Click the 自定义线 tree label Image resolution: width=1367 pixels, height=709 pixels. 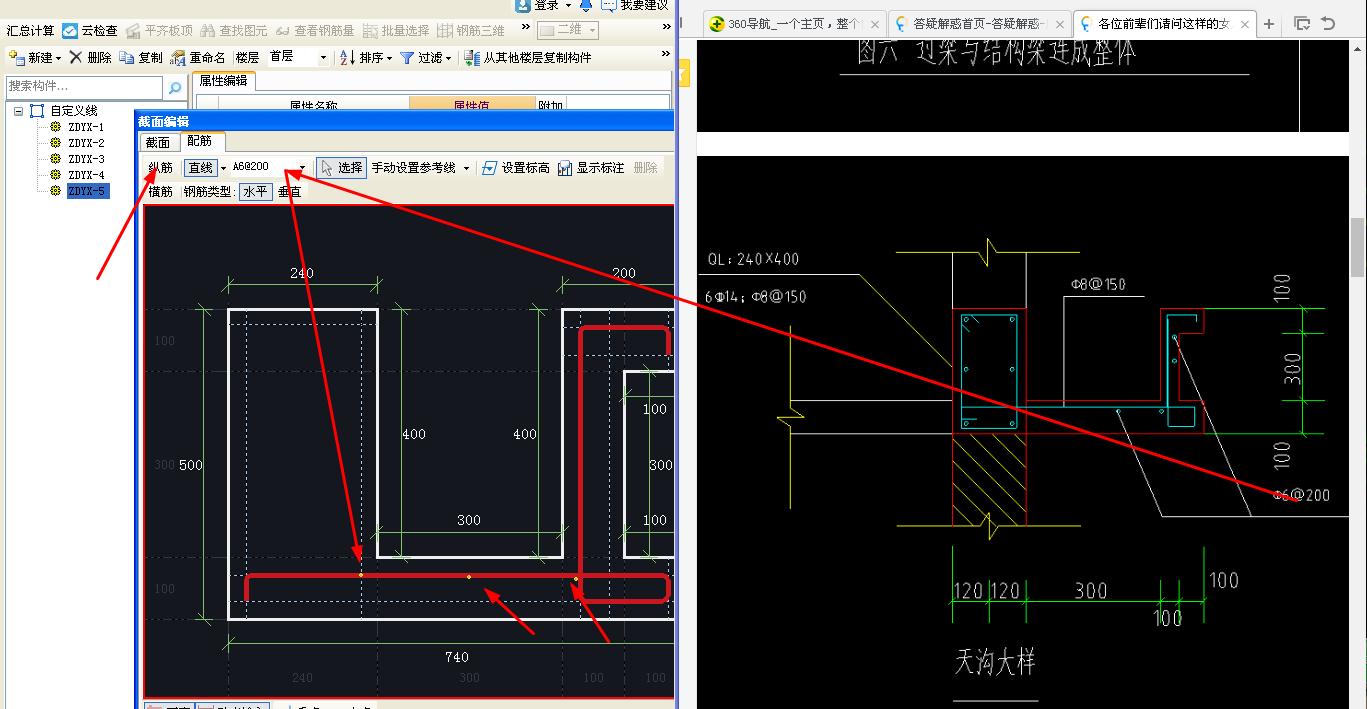point(74,111)
